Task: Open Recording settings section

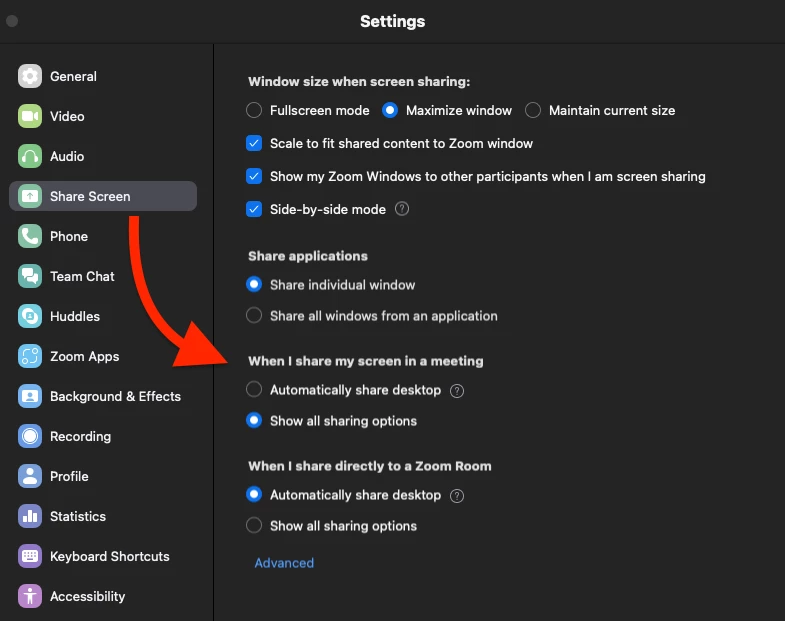Action: click(x=81, y=437)
